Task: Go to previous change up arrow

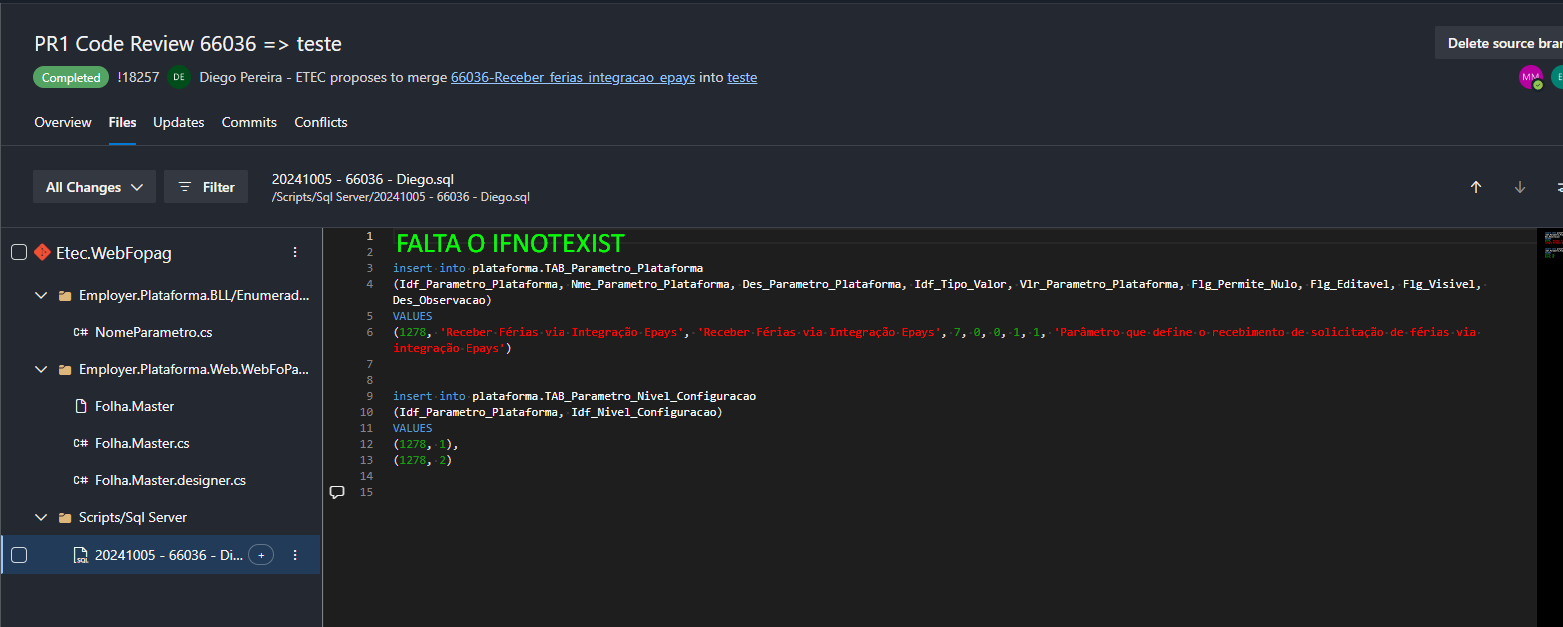Action: pos(1475,187)
